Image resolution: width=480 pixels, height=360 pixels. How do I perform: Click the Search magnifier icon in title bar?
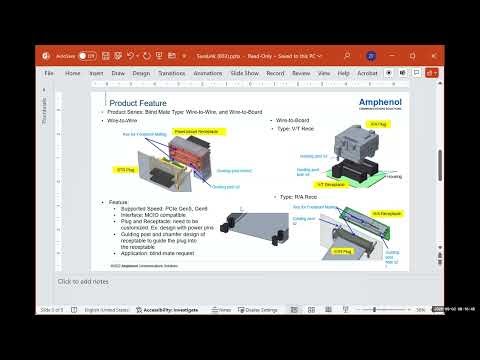(347, 56)
